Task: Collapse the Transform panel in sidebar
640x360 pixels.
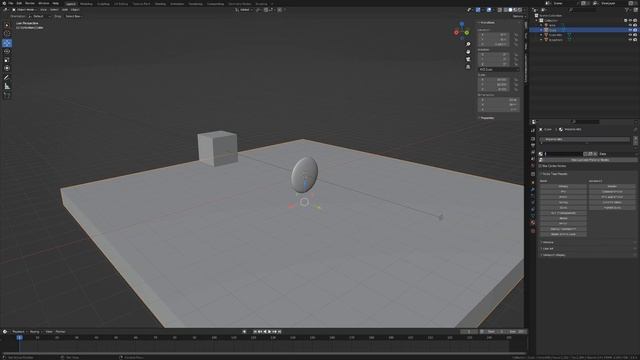Action: (x=487, y=23)
